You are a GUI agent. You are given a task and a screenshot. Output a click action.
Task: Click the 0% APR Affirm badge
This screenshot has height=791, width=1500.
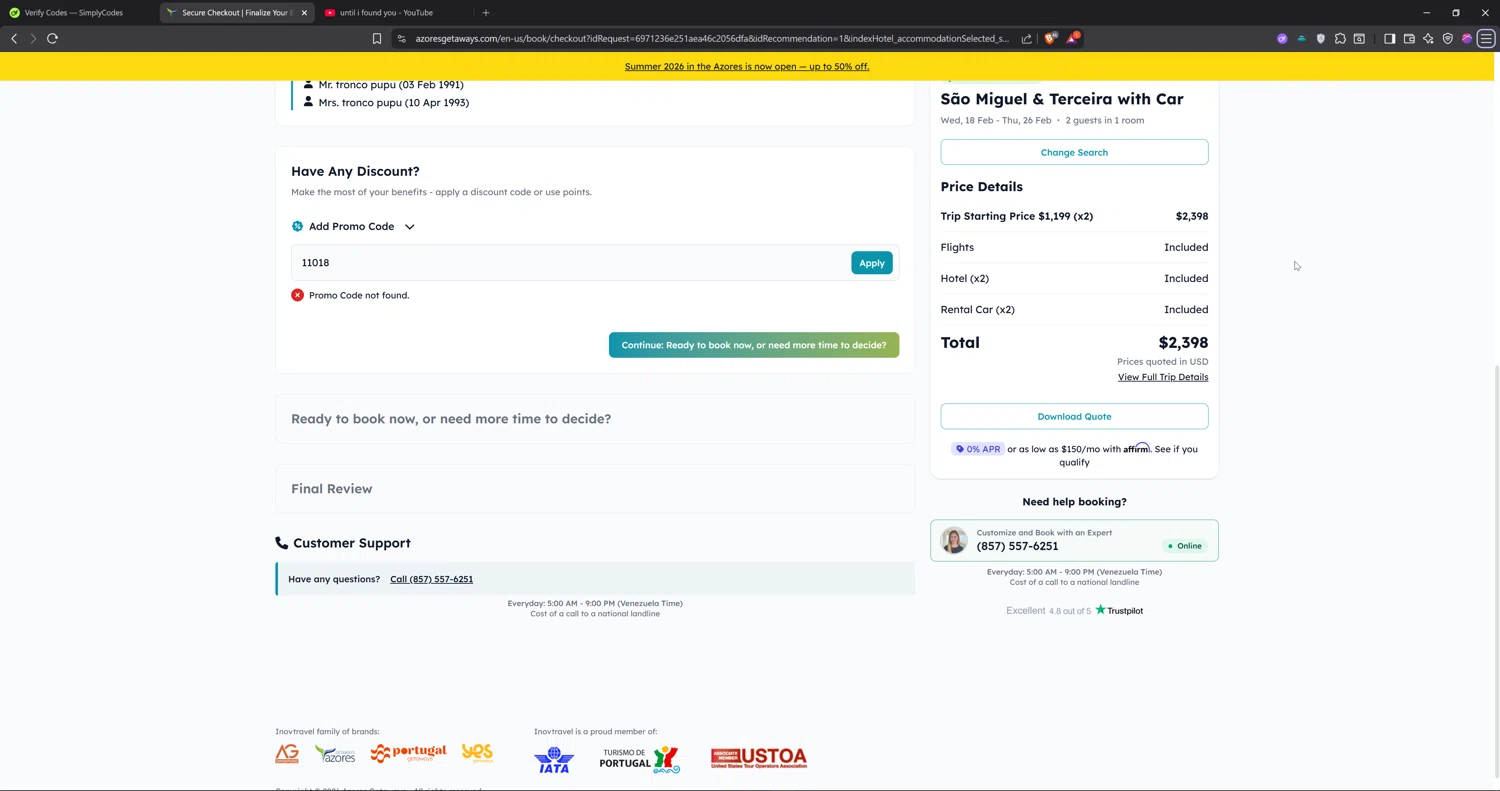pyautogui.click(x=977, y=449)
